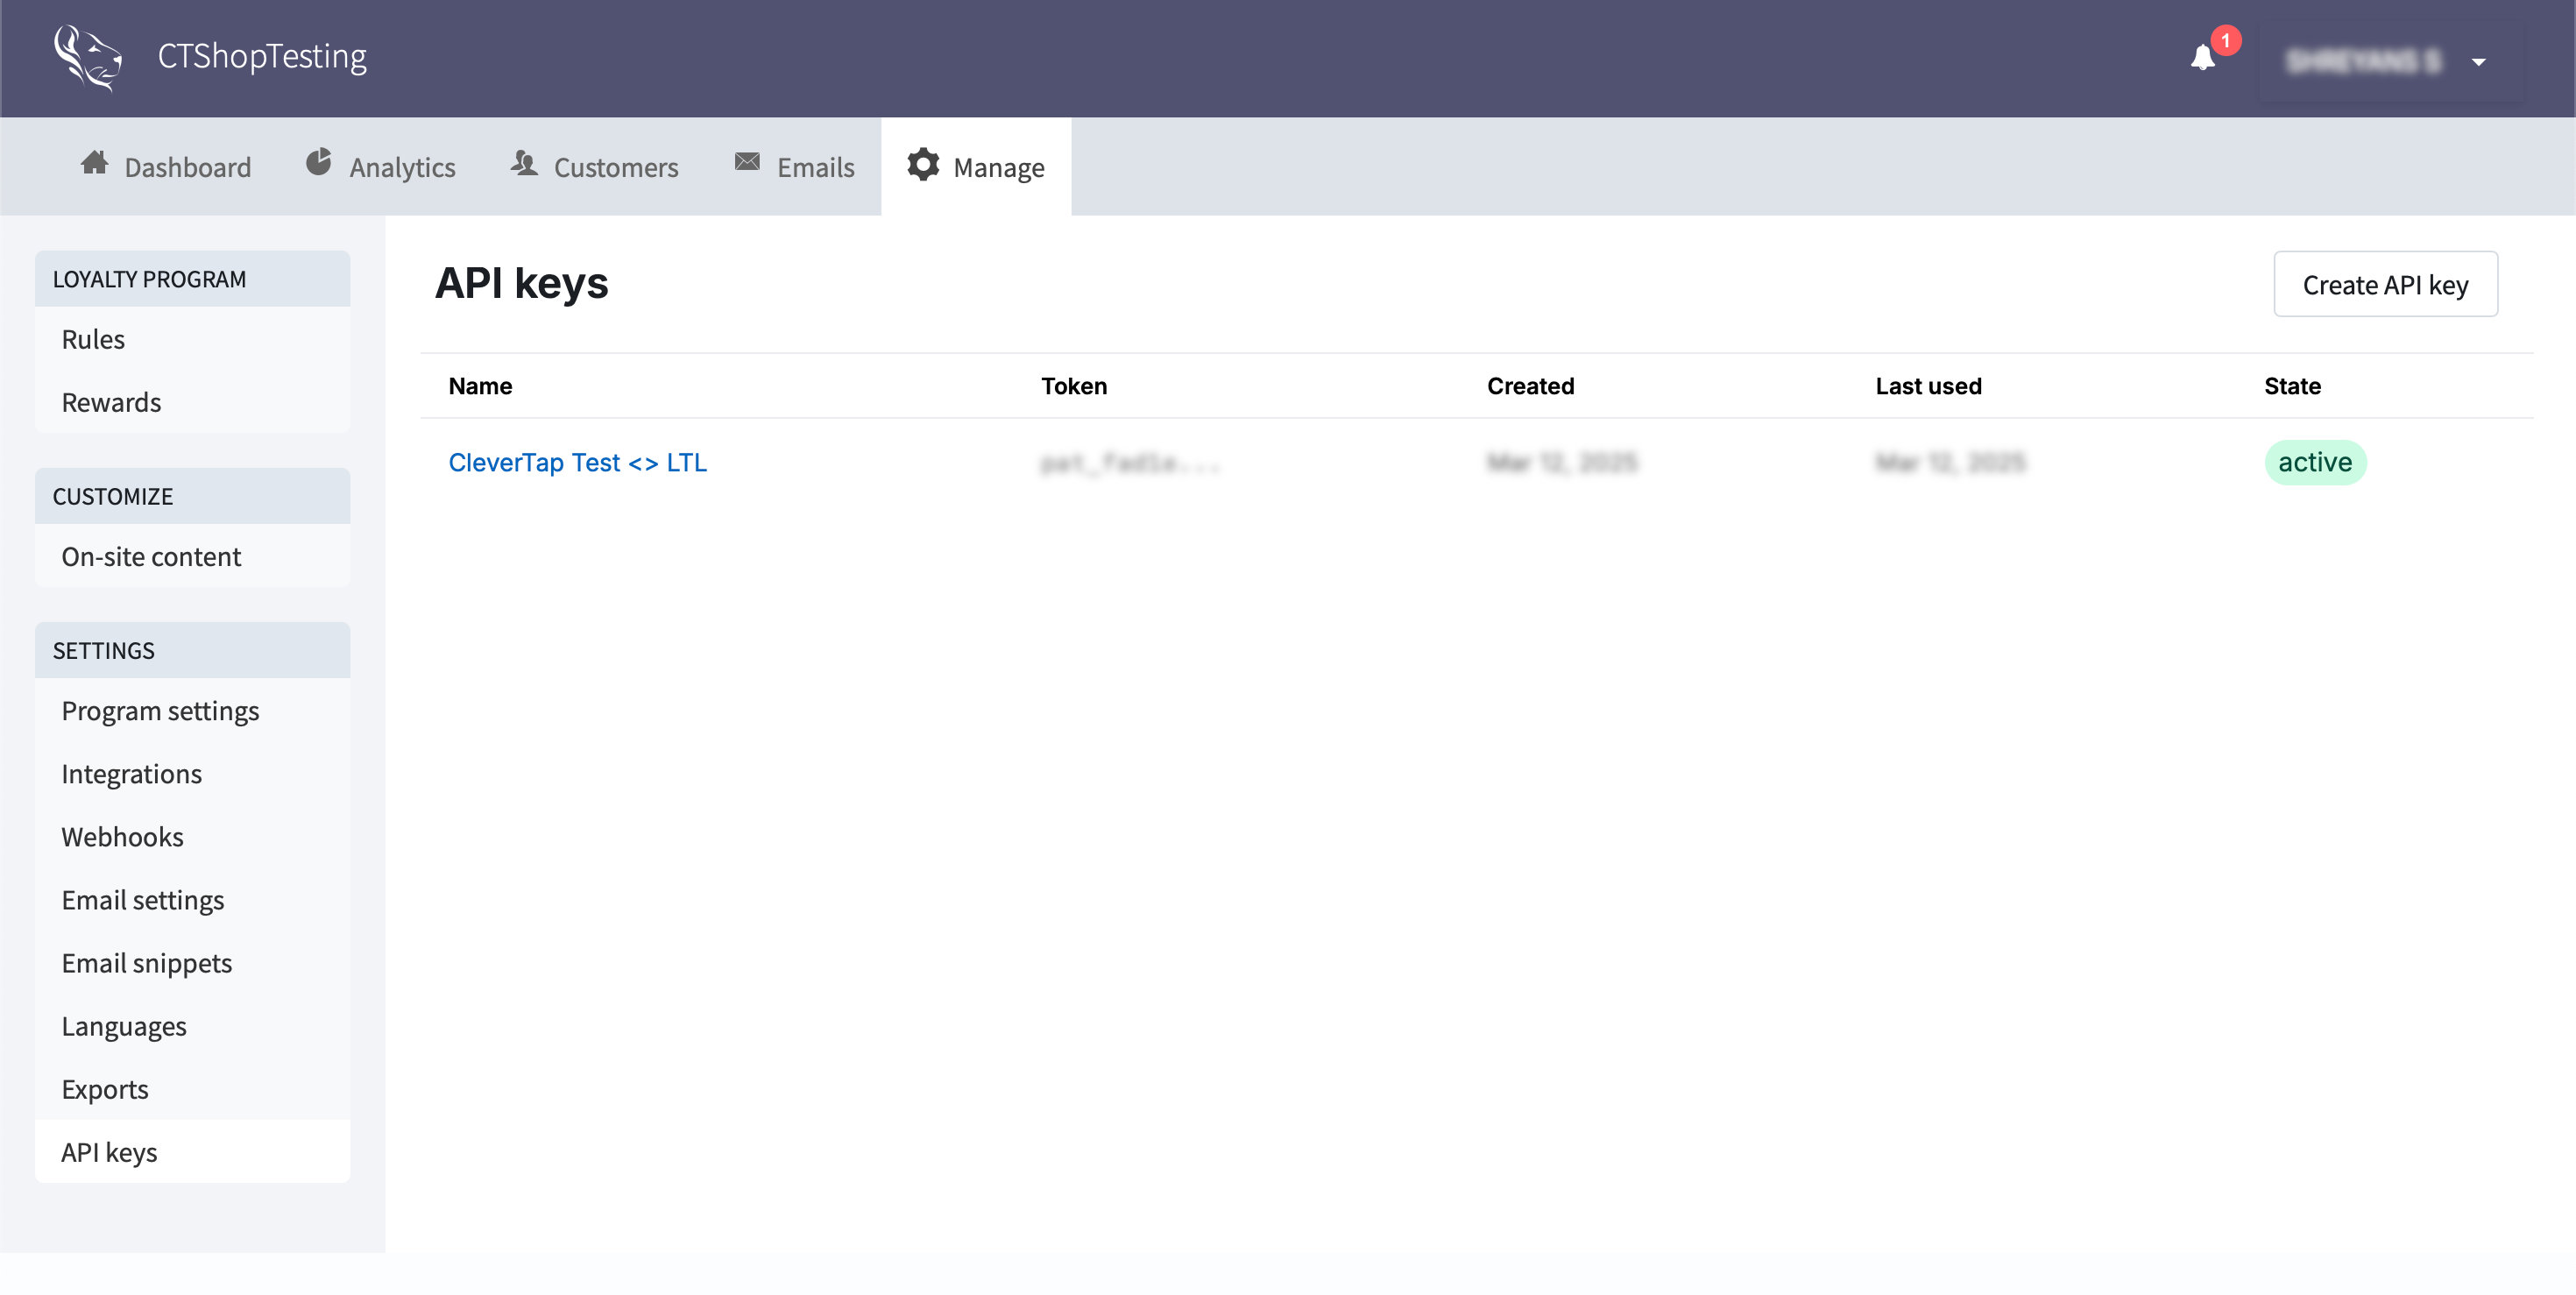This screenshot has width=2576, height=1295.
Task: Click the blurred Last used date cell
Action: pyautogui.click(x=1950, y=462)
